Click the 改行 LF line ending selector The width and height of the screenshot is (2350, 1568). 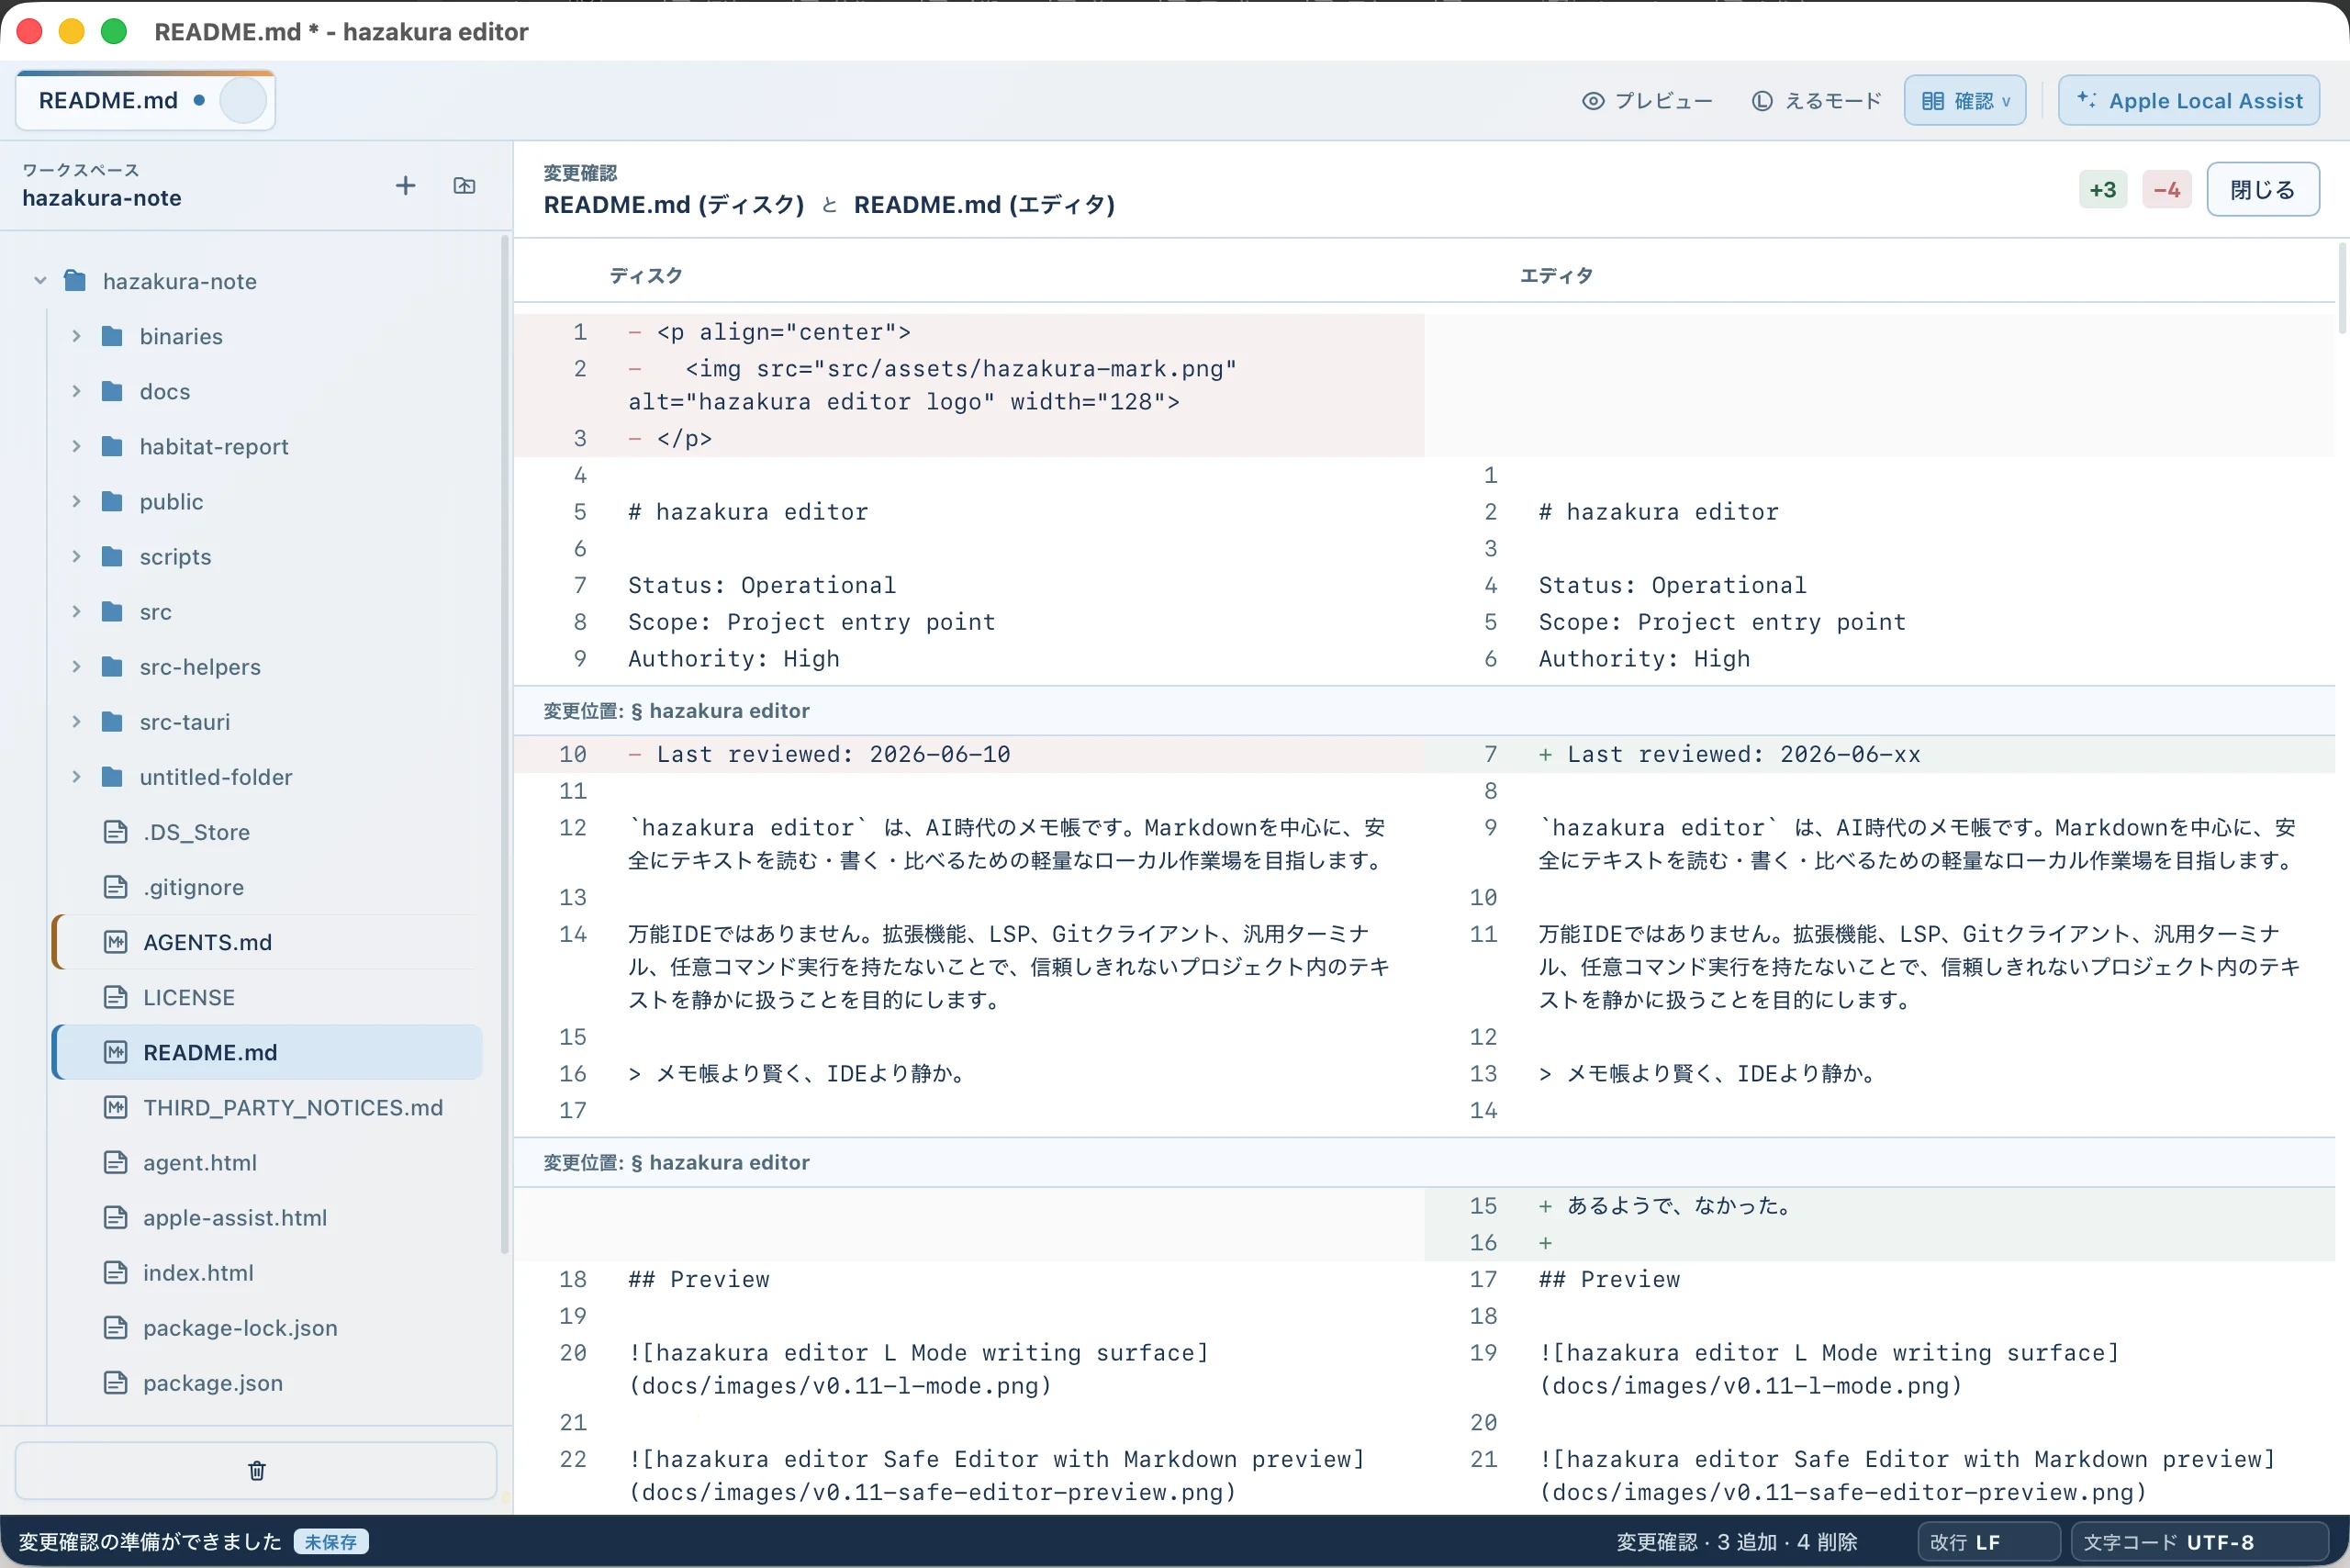[x=1988, y=1542]
